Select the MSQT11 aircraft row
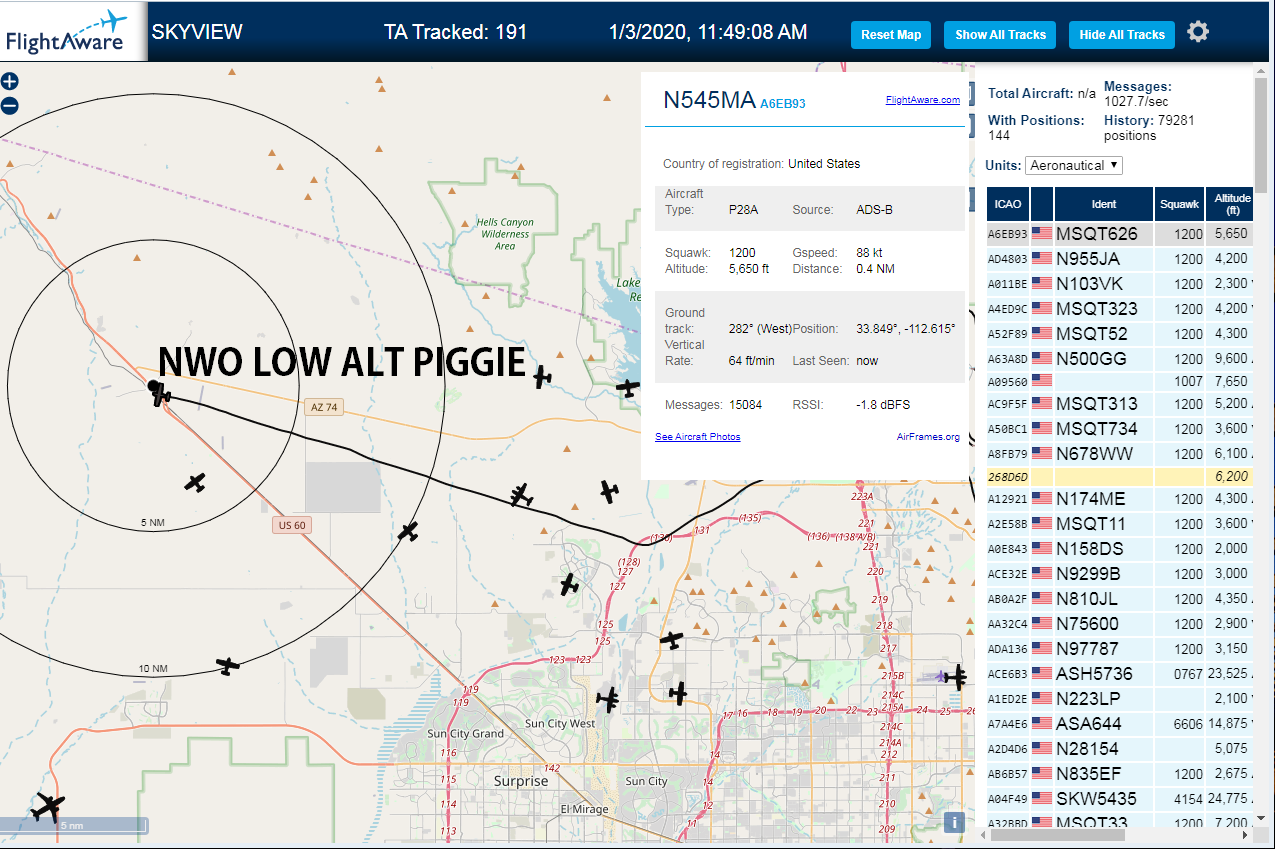The height and width of the screenshot is (849, 1275). click(x=1120, y=524)
